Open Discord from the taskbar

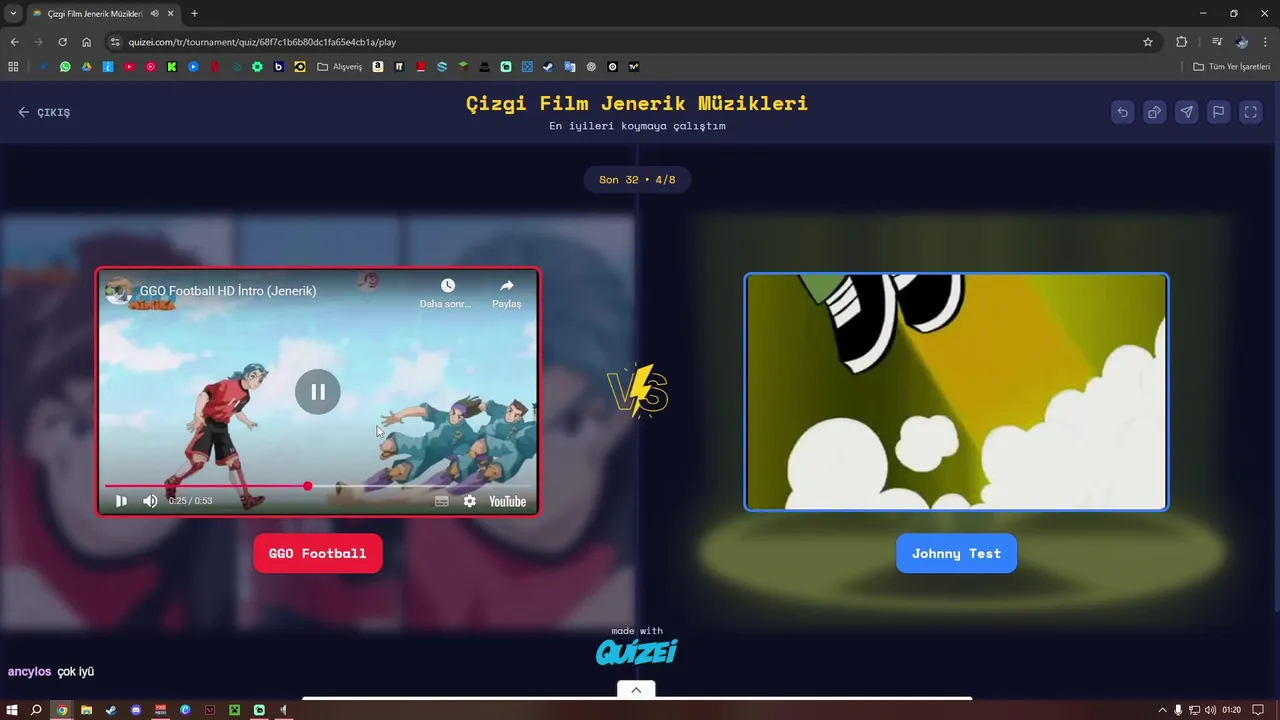coord(136,710)
